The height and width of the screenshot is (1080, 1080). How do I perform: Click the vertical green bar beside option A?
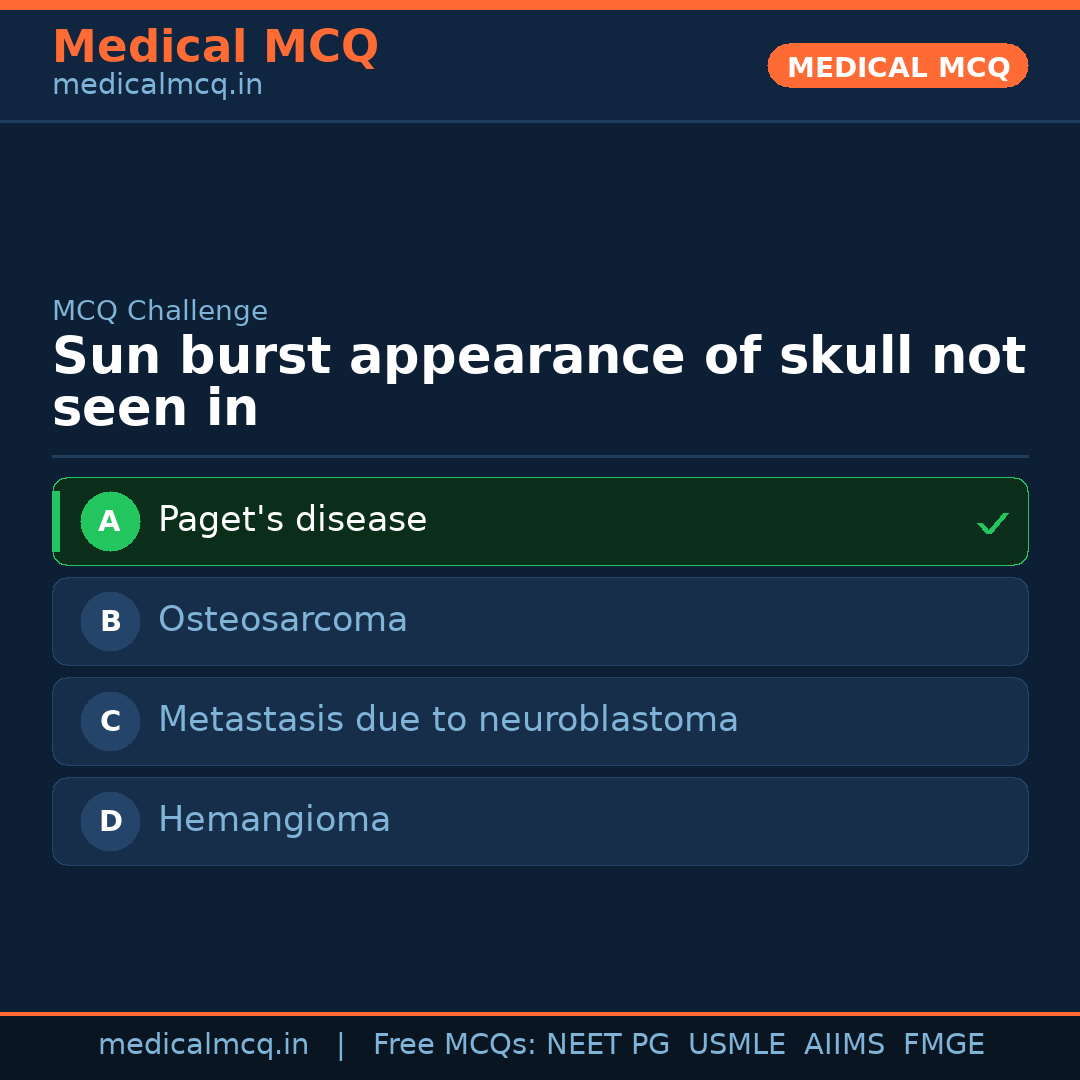click(56, 521)
